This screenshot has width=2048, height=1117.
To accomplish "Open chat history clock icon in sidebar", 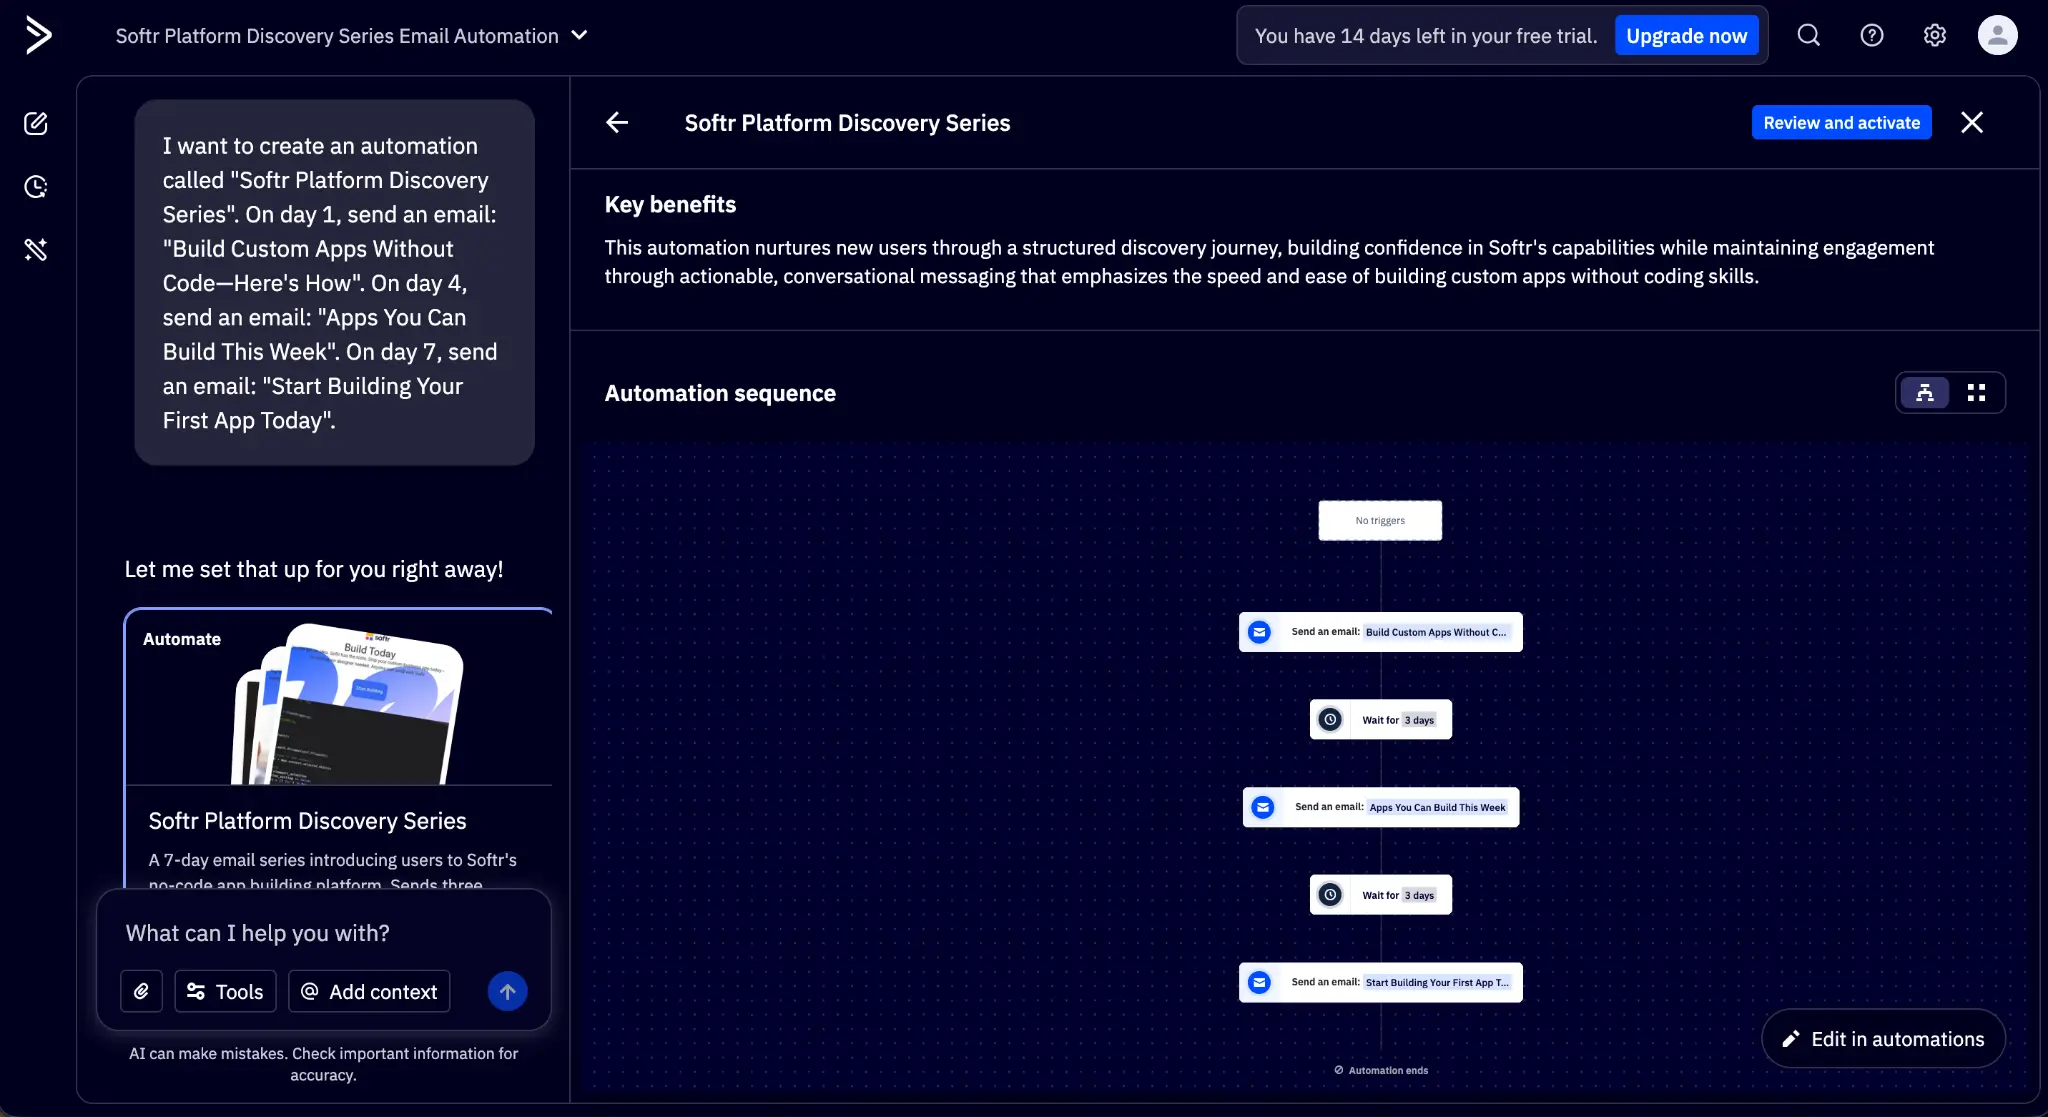I will pos(36,187).
